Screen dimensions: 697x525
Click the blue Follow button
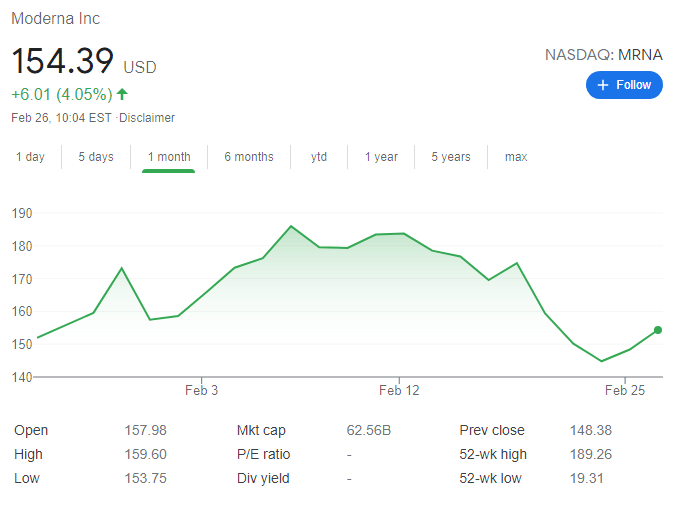624,85
